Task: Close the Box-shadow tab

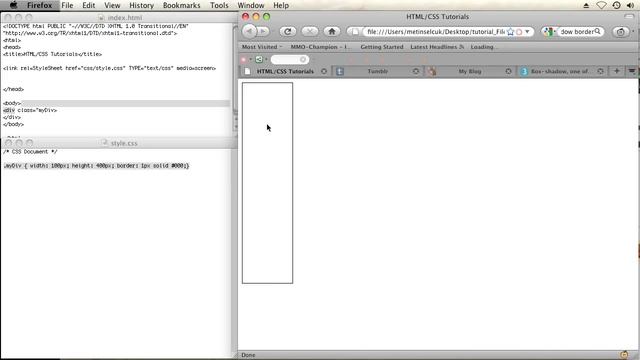Action: pos(600,71)
